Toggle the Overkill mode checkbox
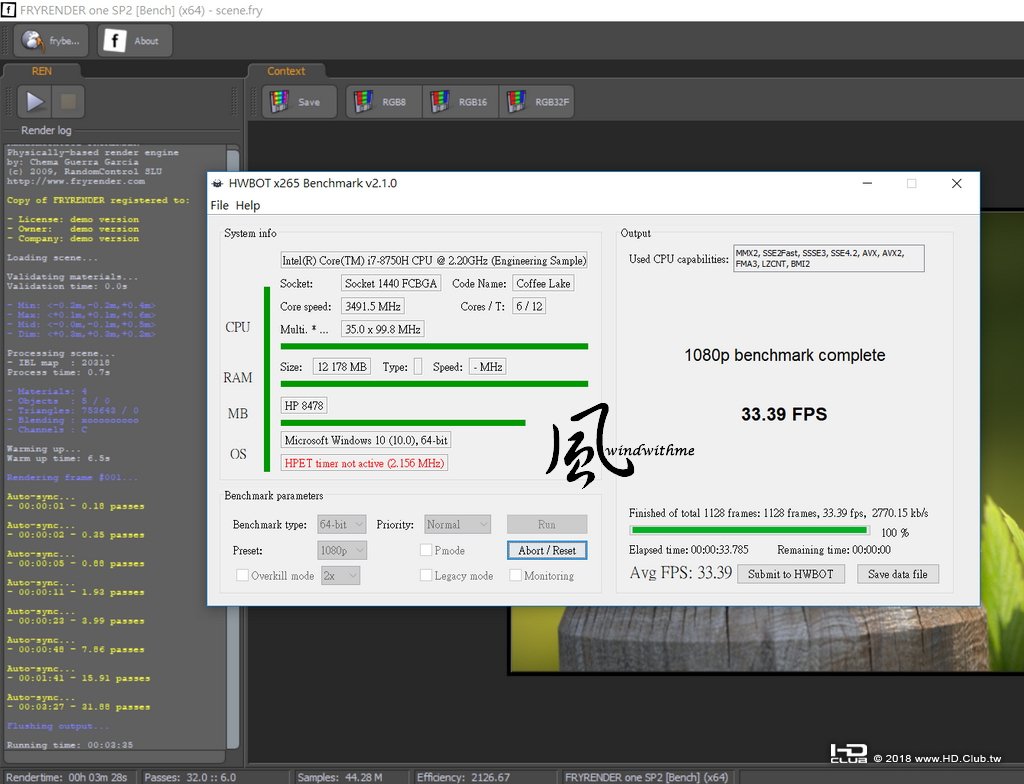 click(242, 576)
